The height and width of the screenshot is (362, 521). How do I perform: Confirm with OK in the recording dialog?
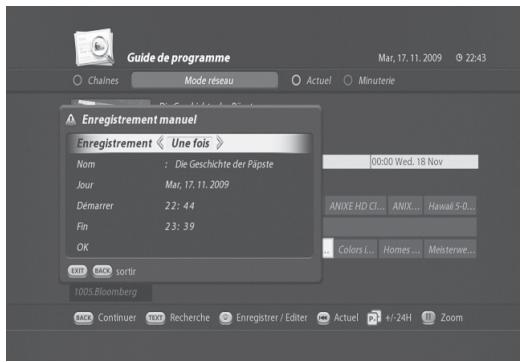coord(83,247)
